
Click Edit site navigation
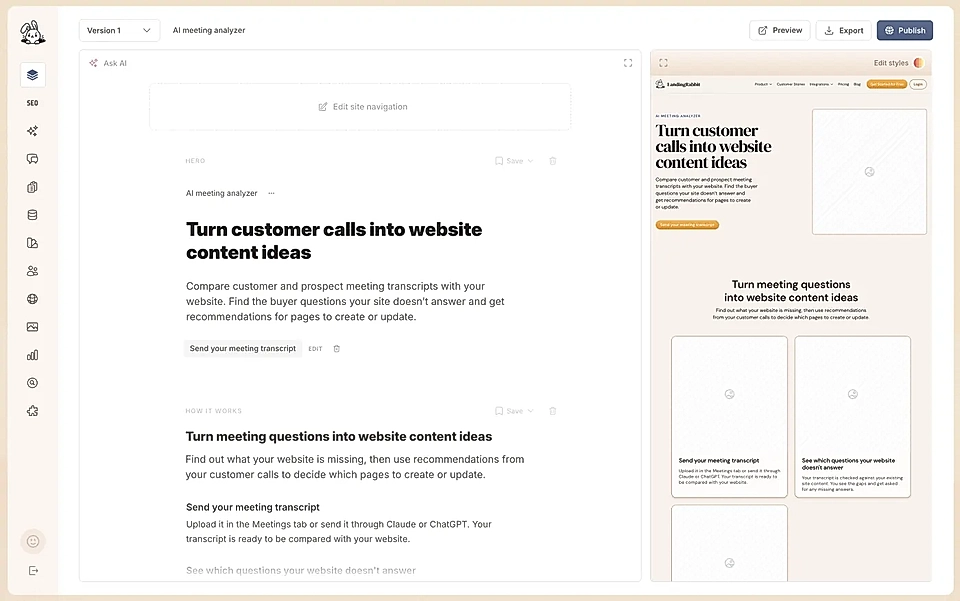point(362,106)
